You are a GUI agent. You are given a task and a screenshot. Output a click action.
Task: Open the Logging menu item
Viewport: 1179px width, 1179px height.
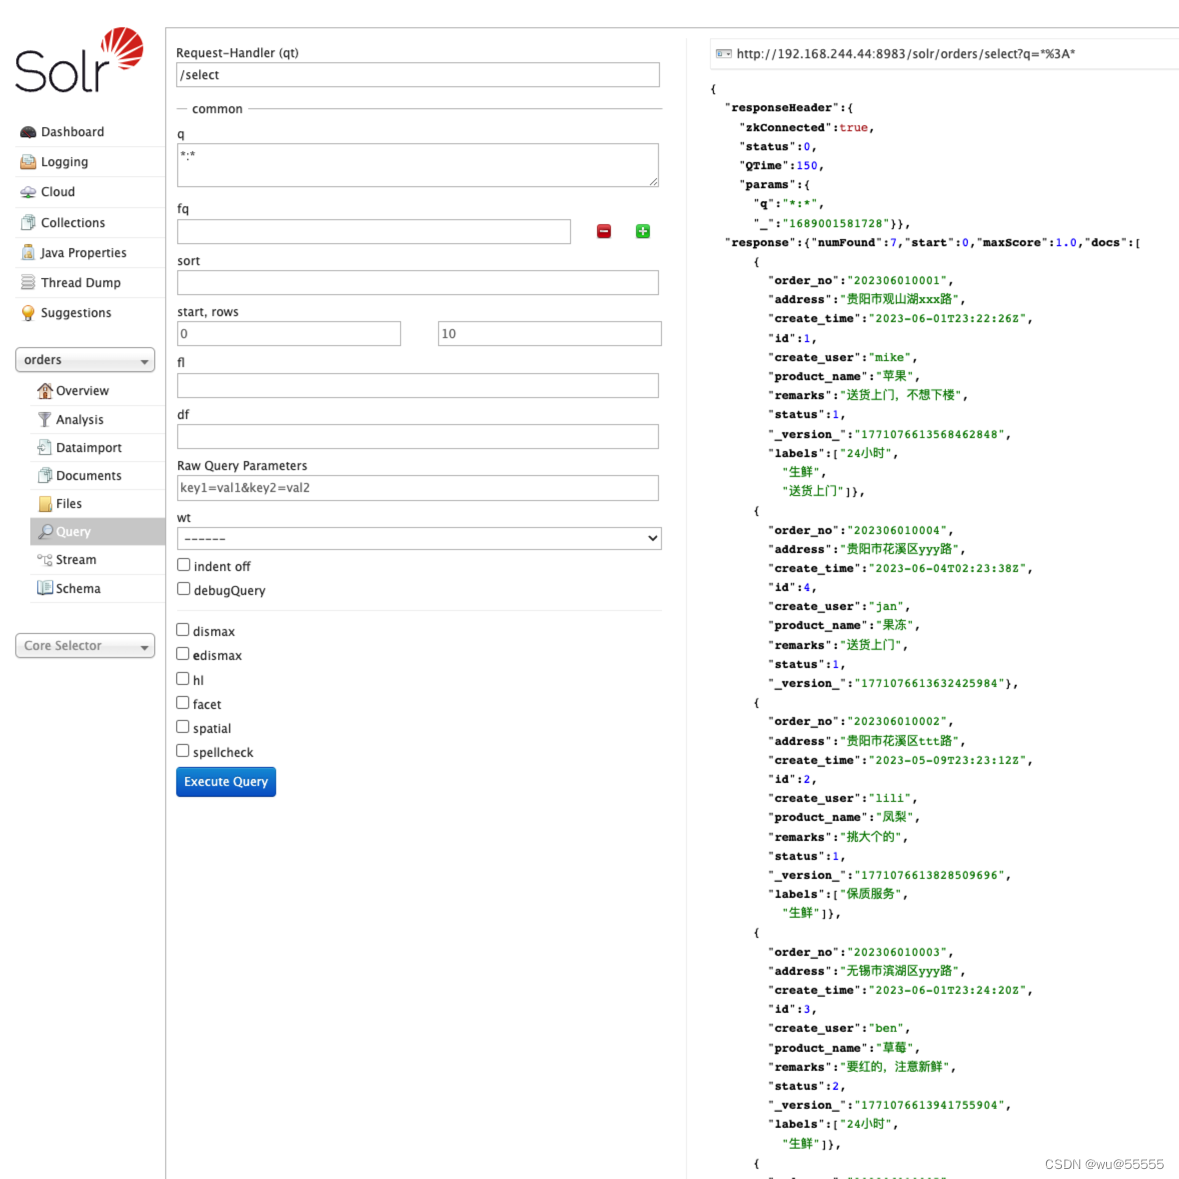[64, 162]
